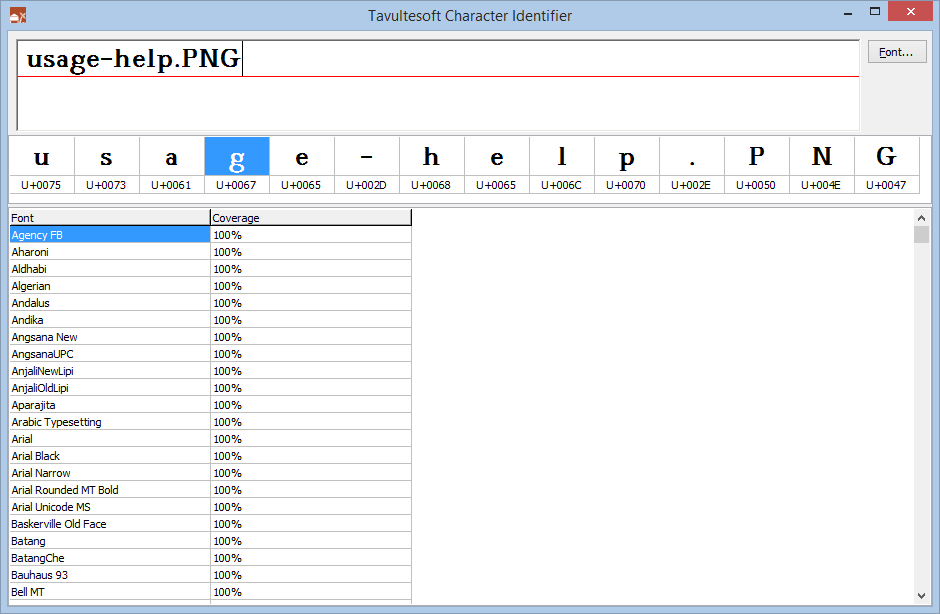Click the scroll down arrow of font list
The width and height of the screenshot is (940, 614).
[x=921, y=595]
